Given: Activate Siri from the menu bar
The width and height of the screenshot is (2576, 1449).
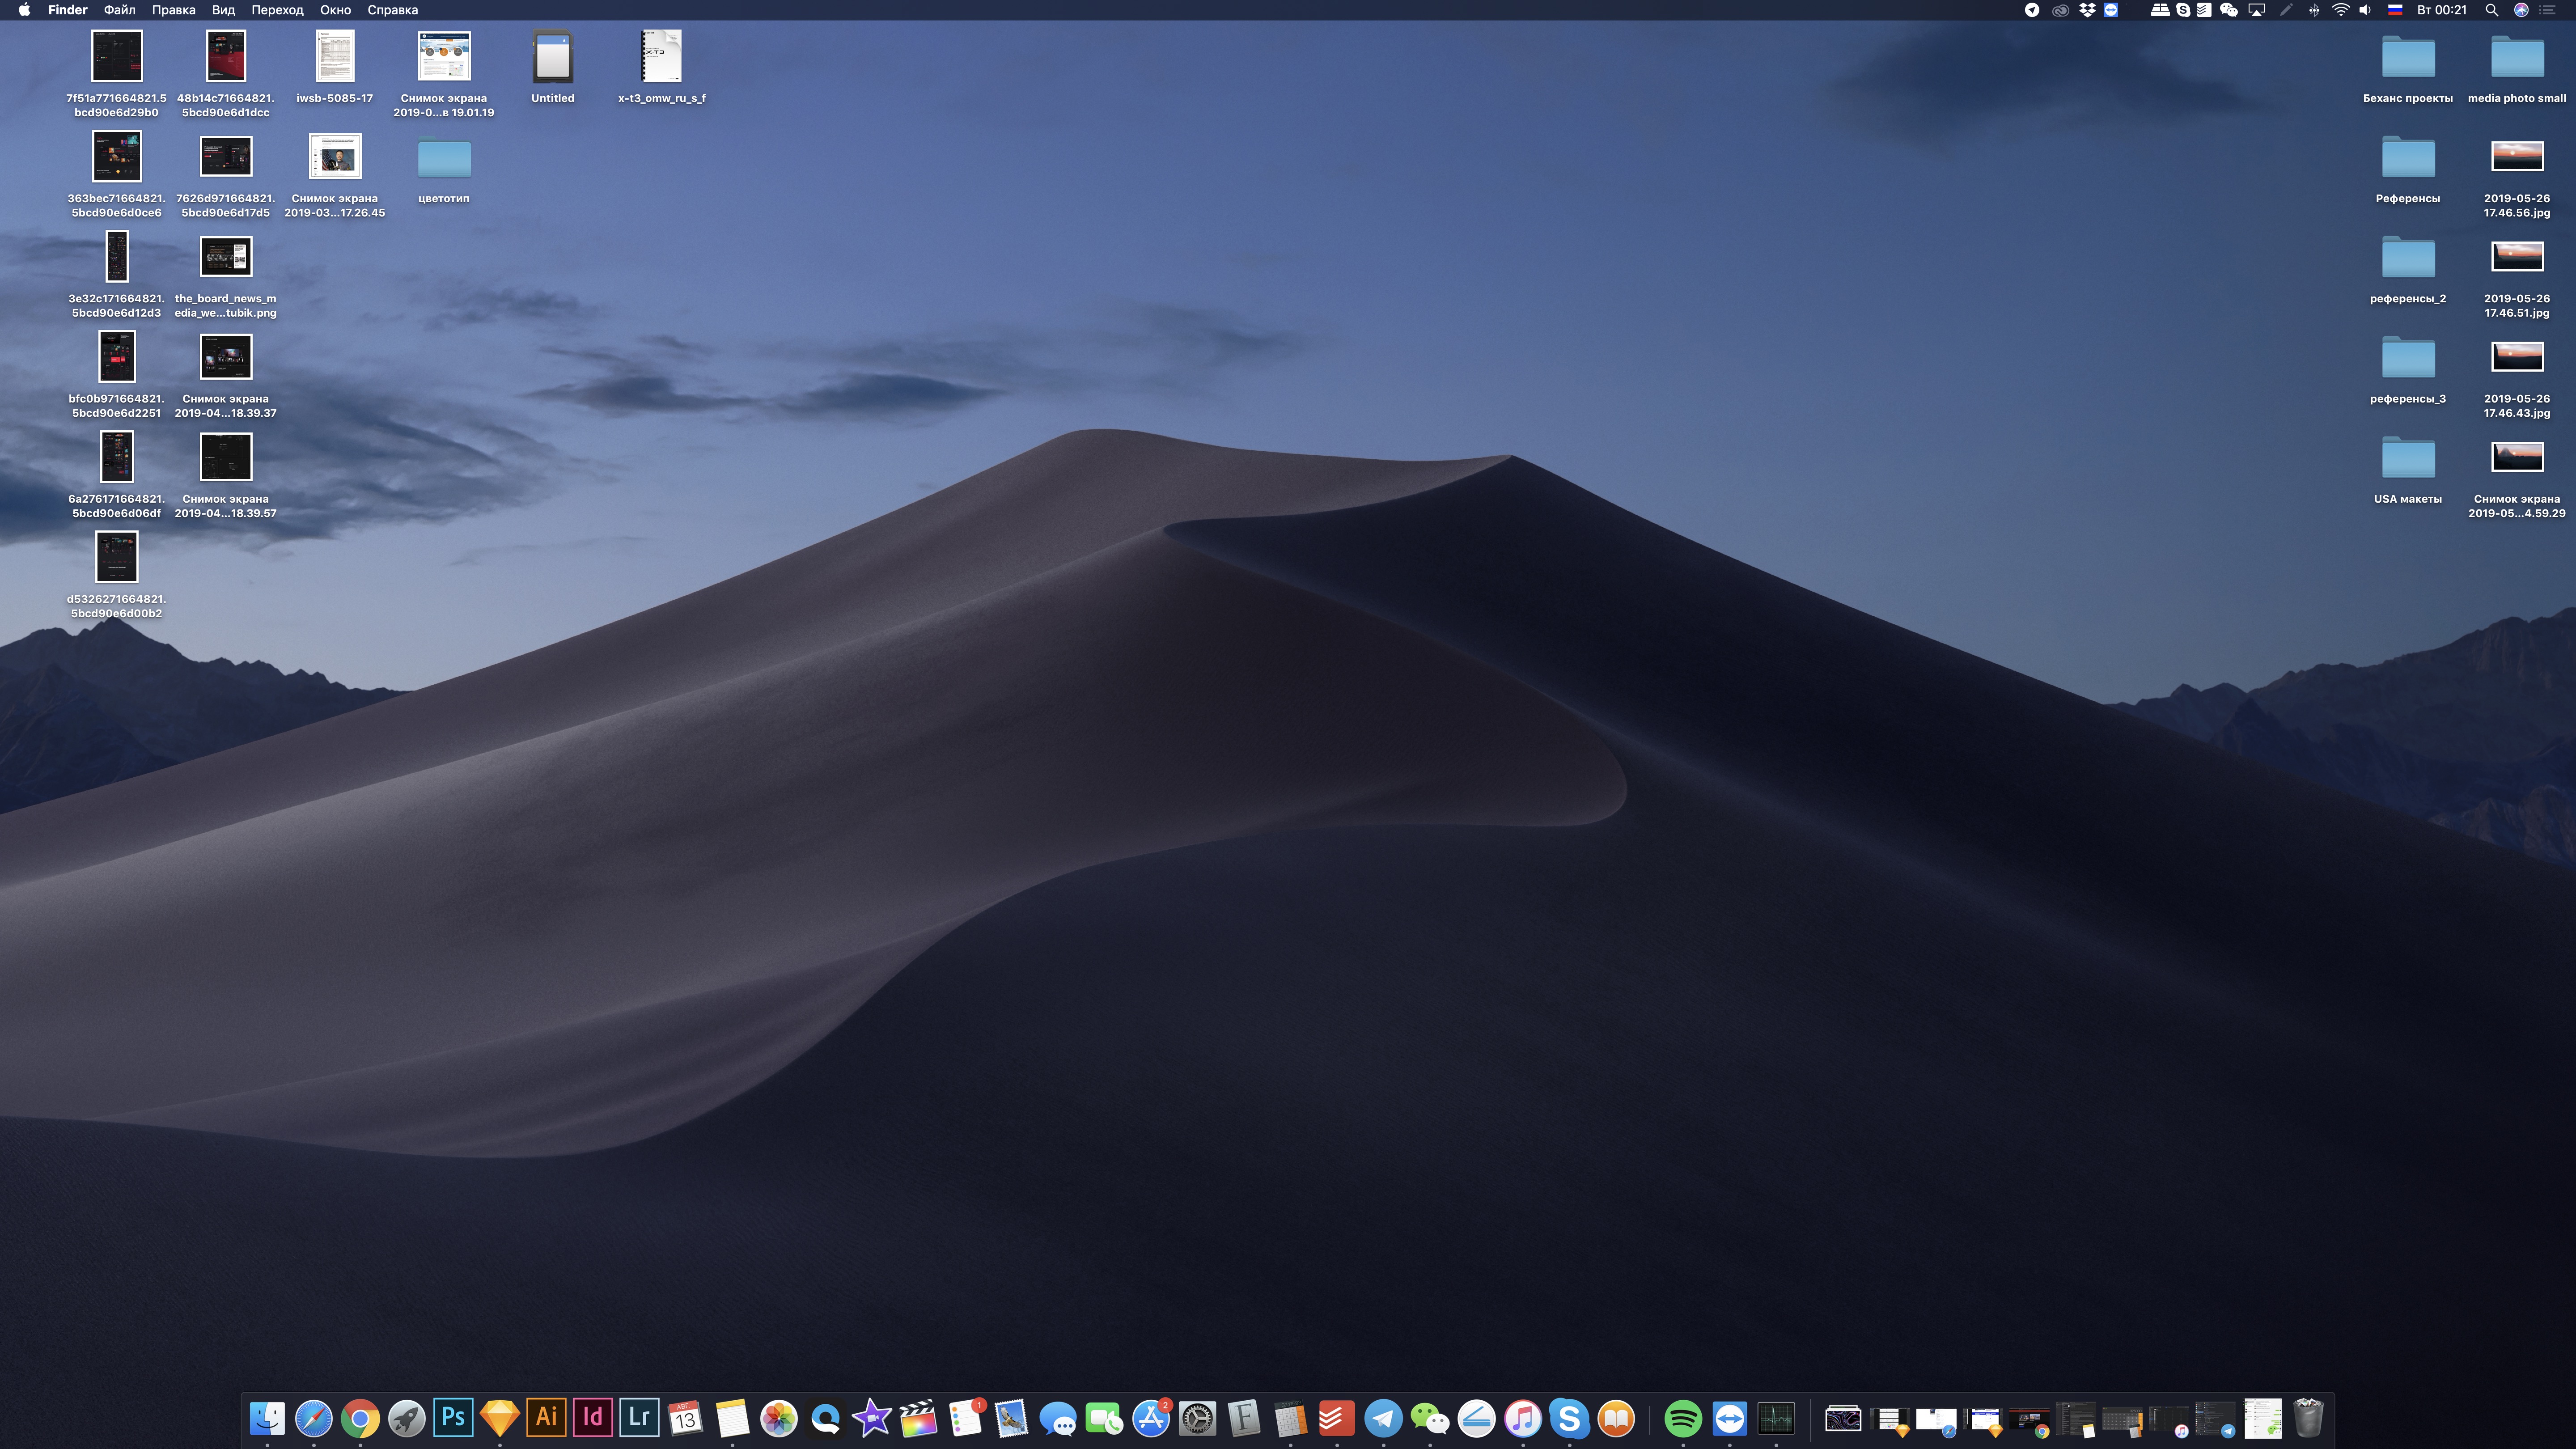Looking at the screenshot, I should click(x=2521, y=10).
